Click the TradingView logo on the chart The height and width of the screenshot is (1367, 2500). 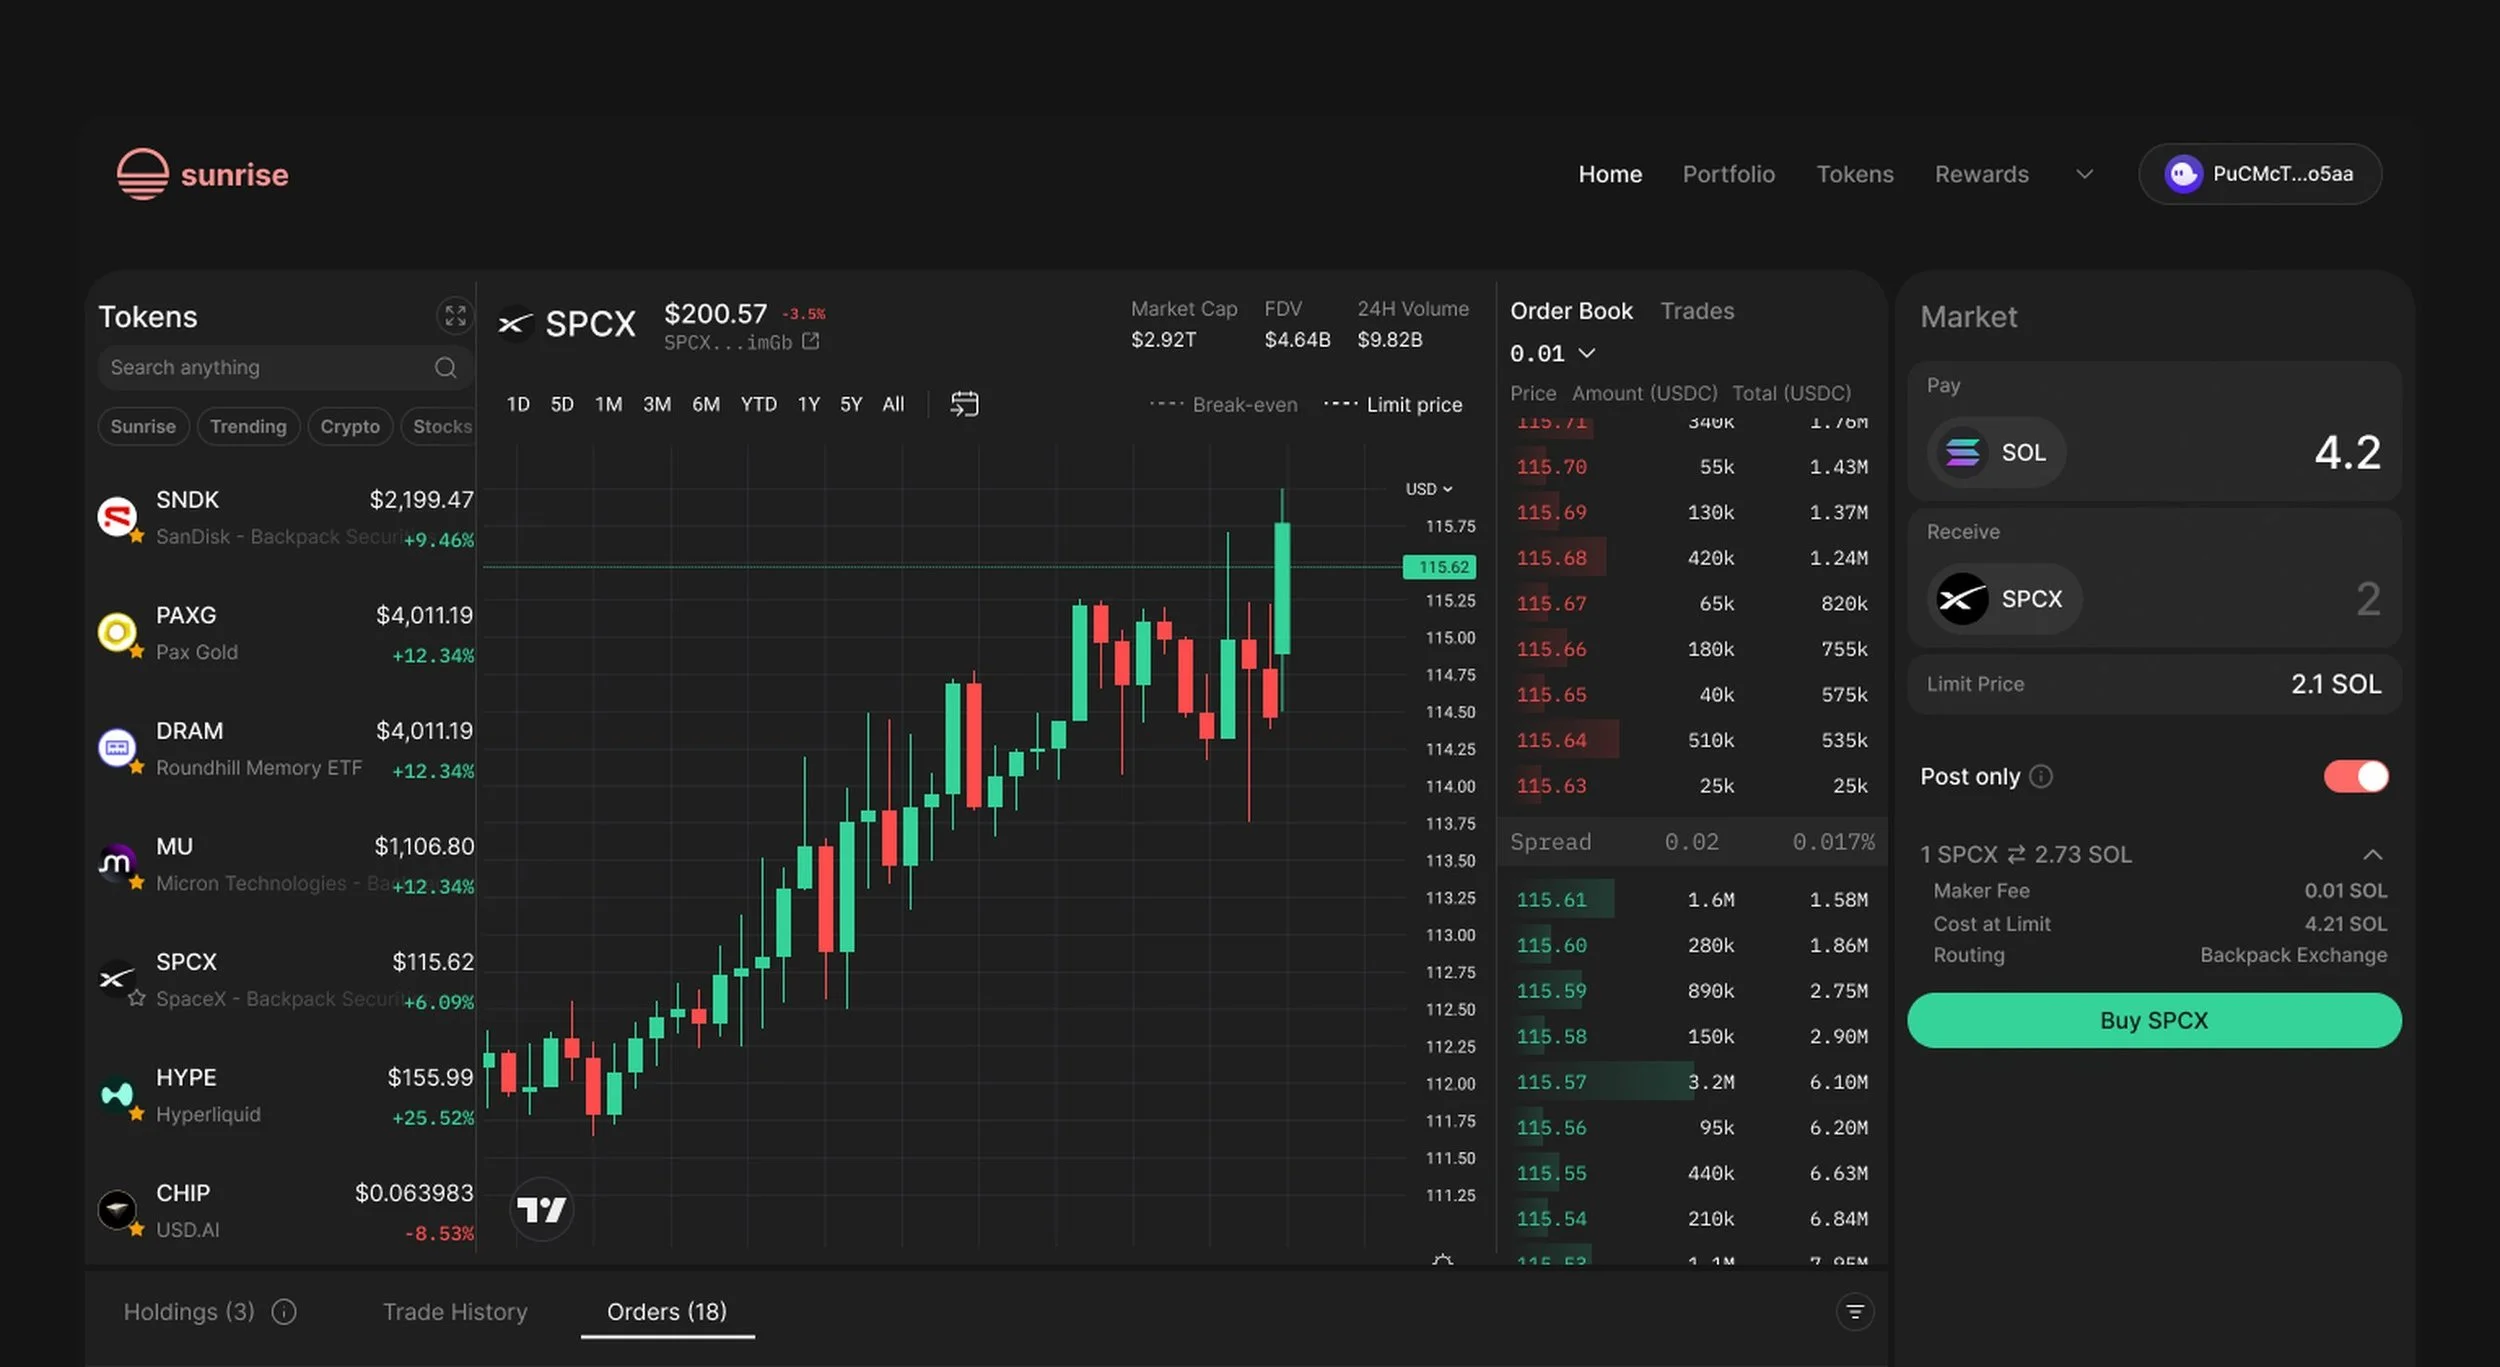click(542, 1210)
